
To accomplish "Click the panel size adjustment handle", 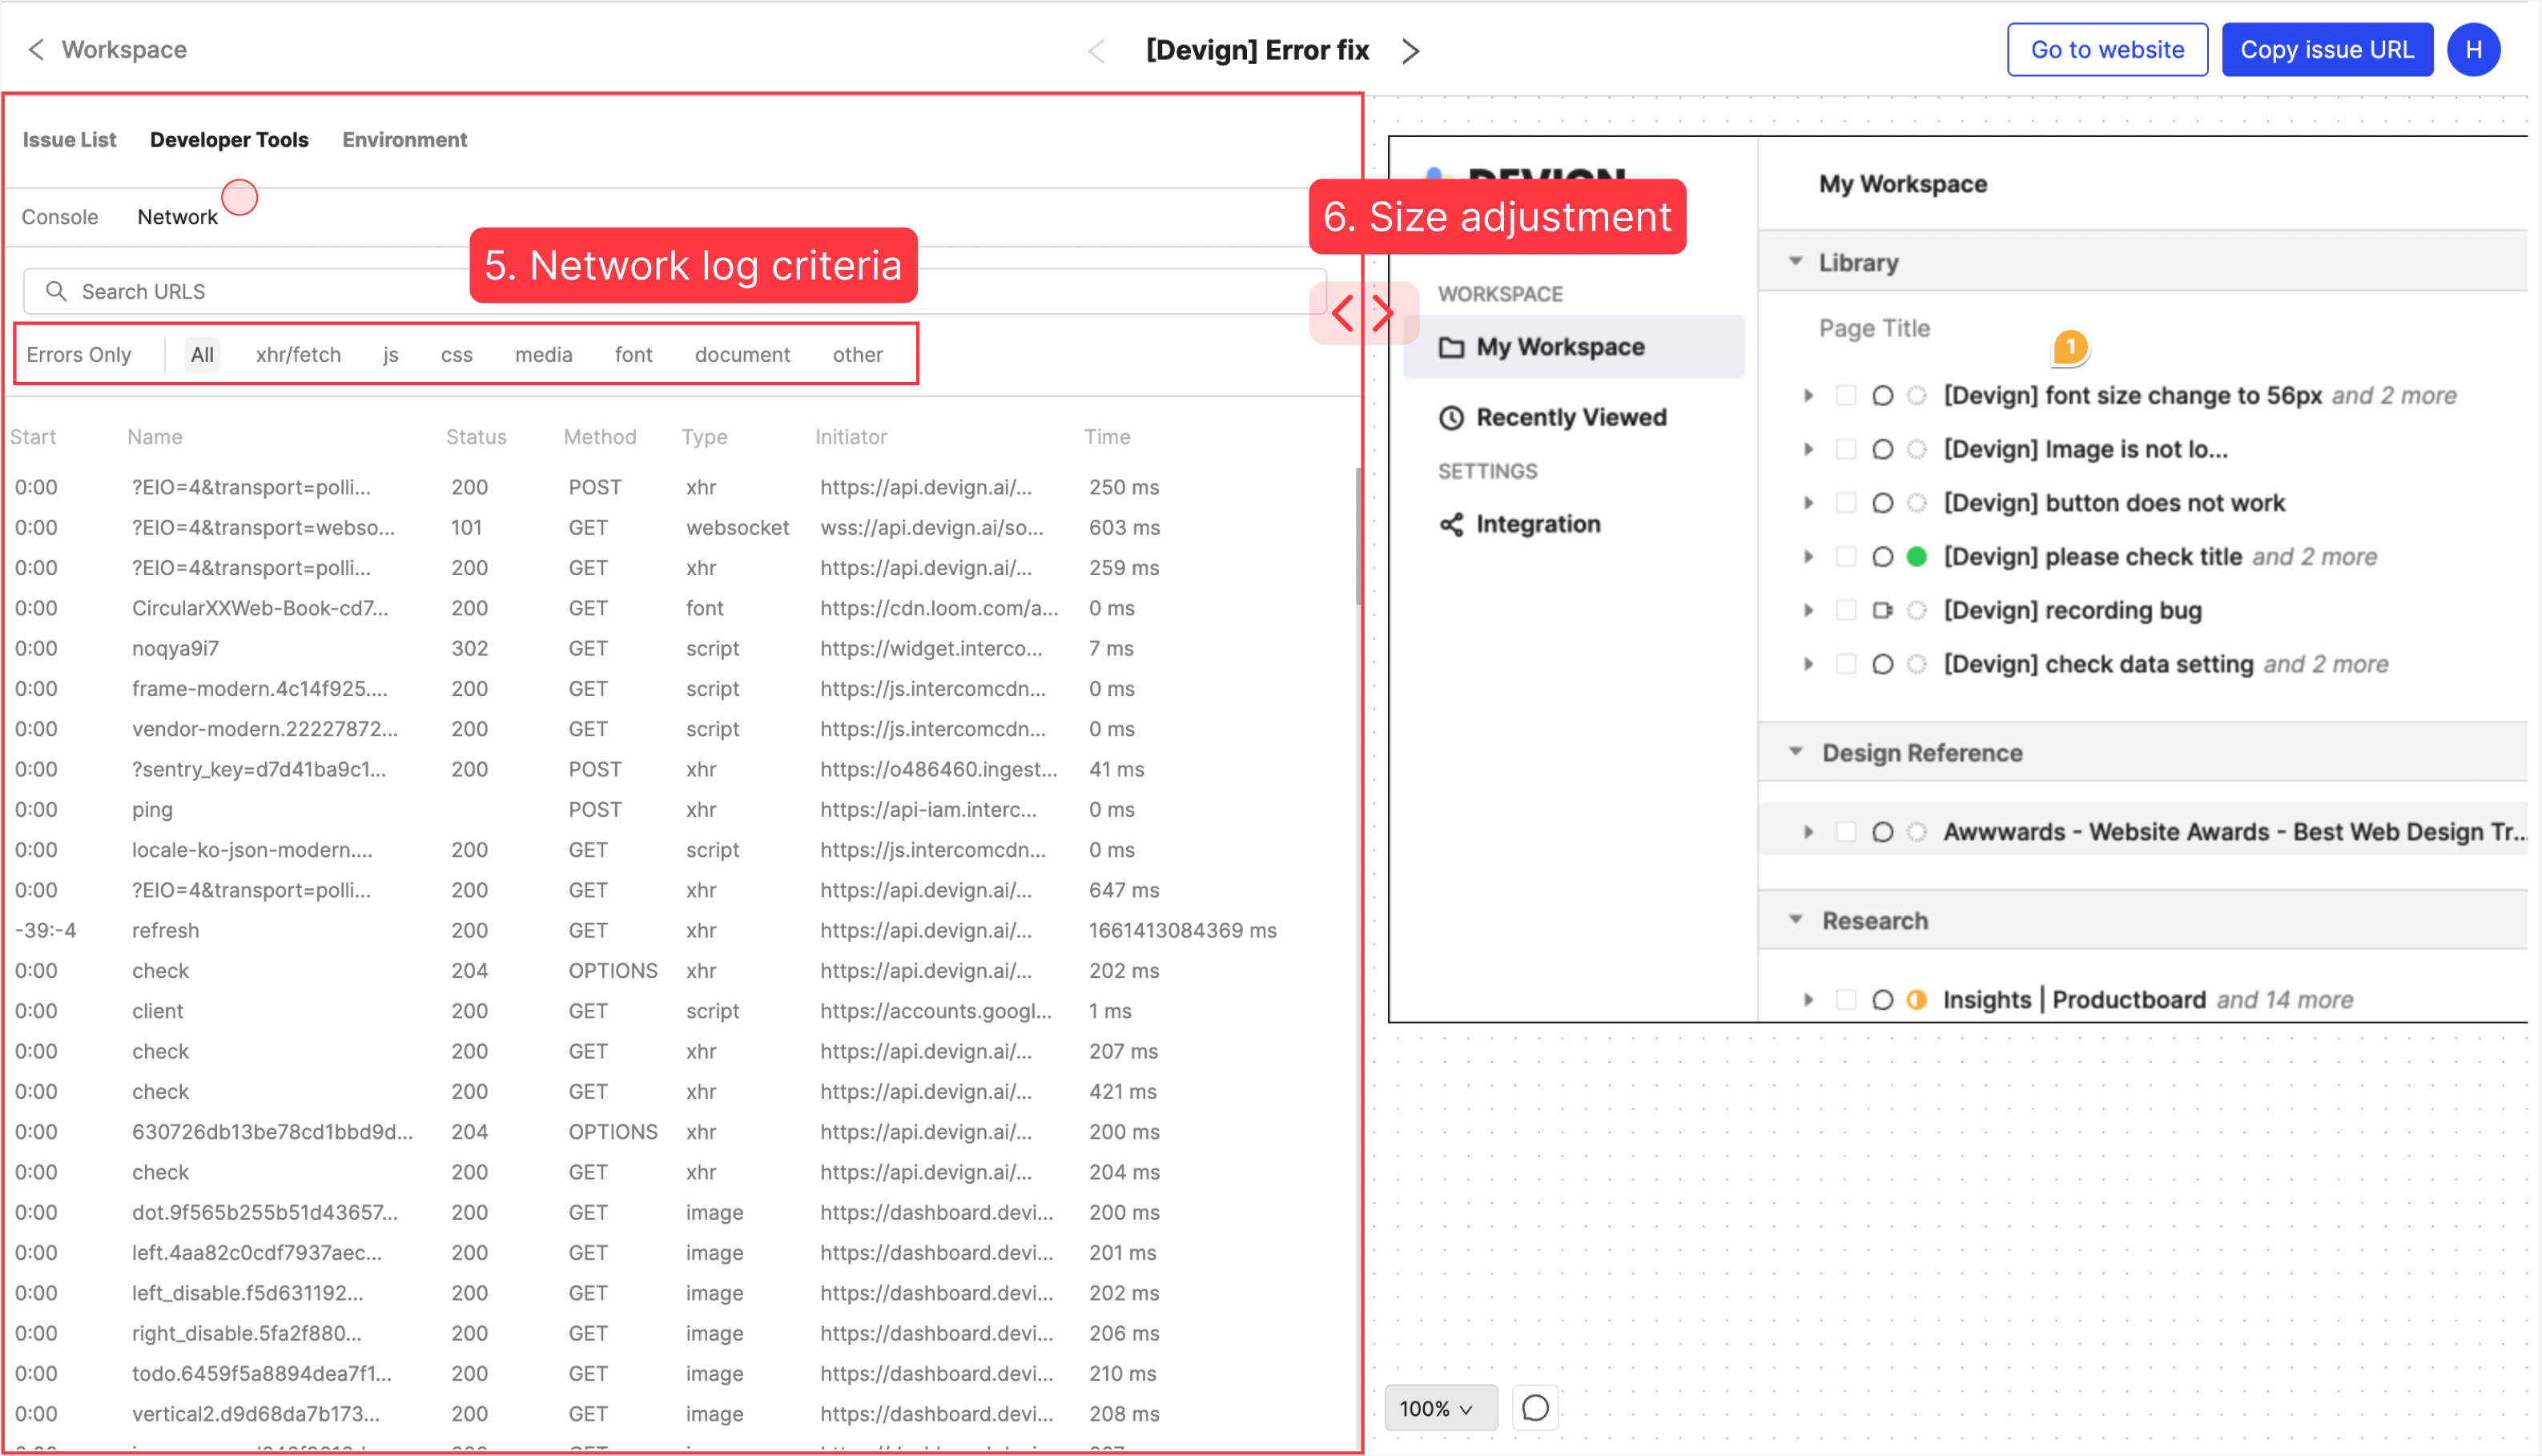I will (1363, 313).
